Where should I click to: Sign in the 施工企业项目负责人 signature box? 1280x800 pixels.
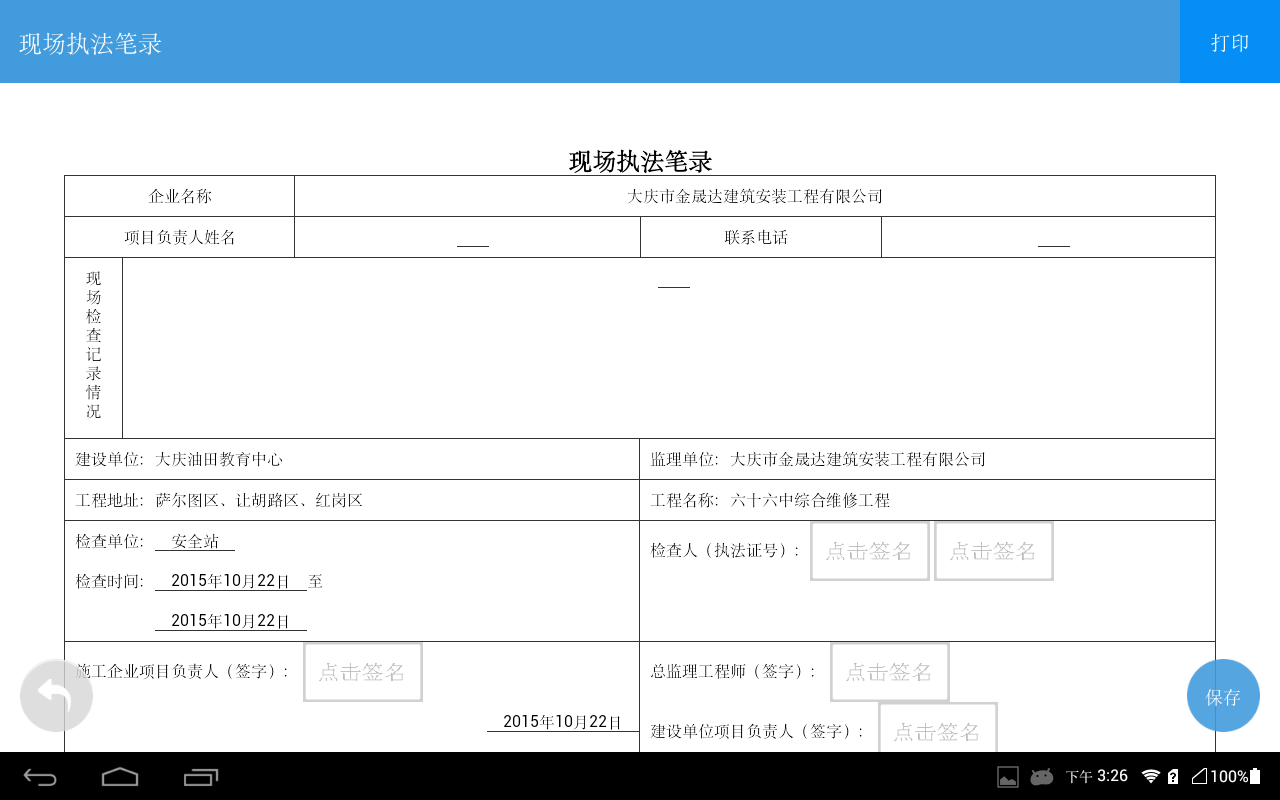pos(362,672)
